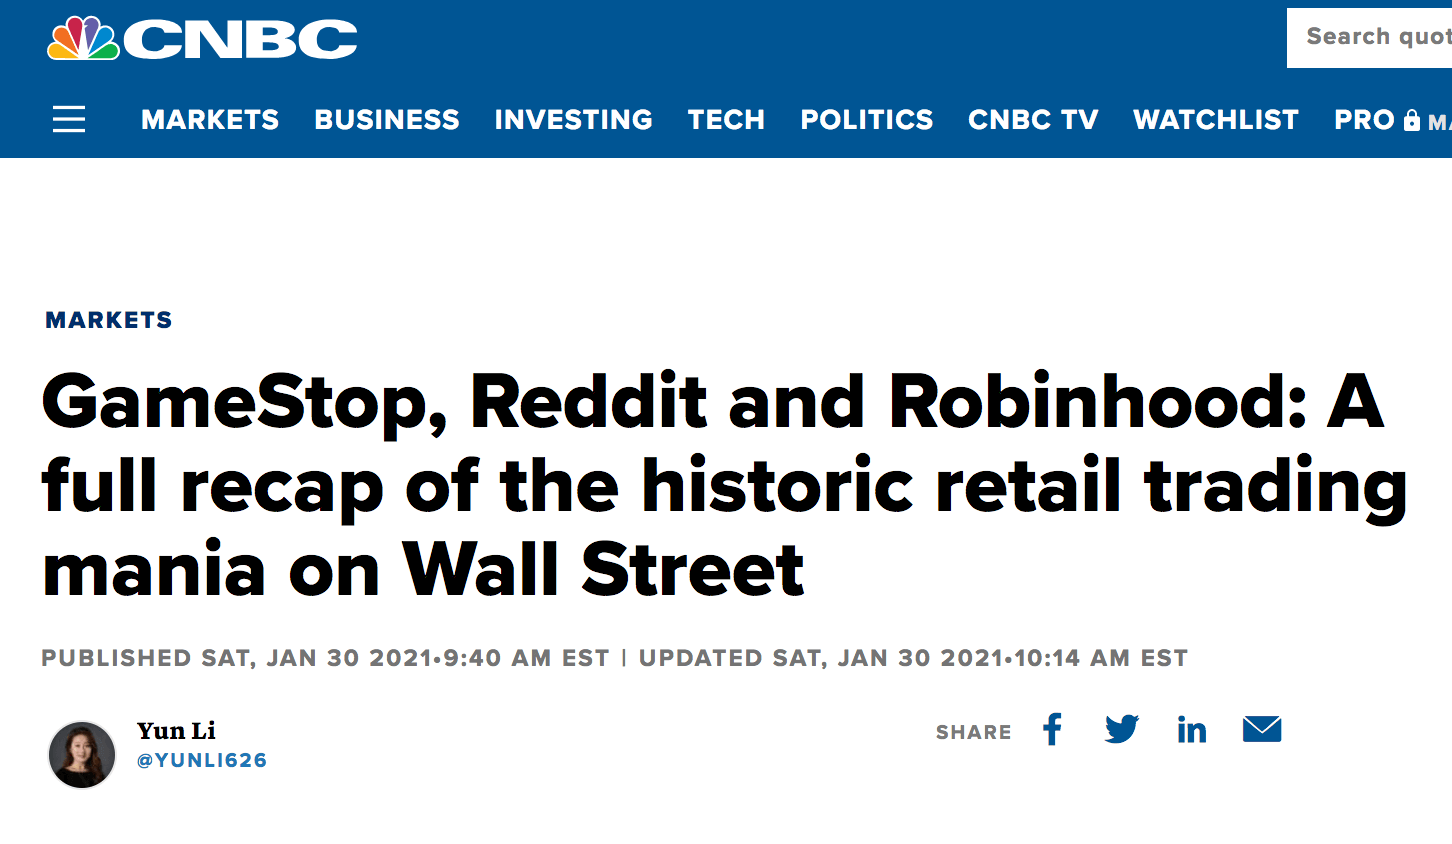1452x844 pixels.
Task: View the Watchlist page
Action: click(x=1216, y=120)
